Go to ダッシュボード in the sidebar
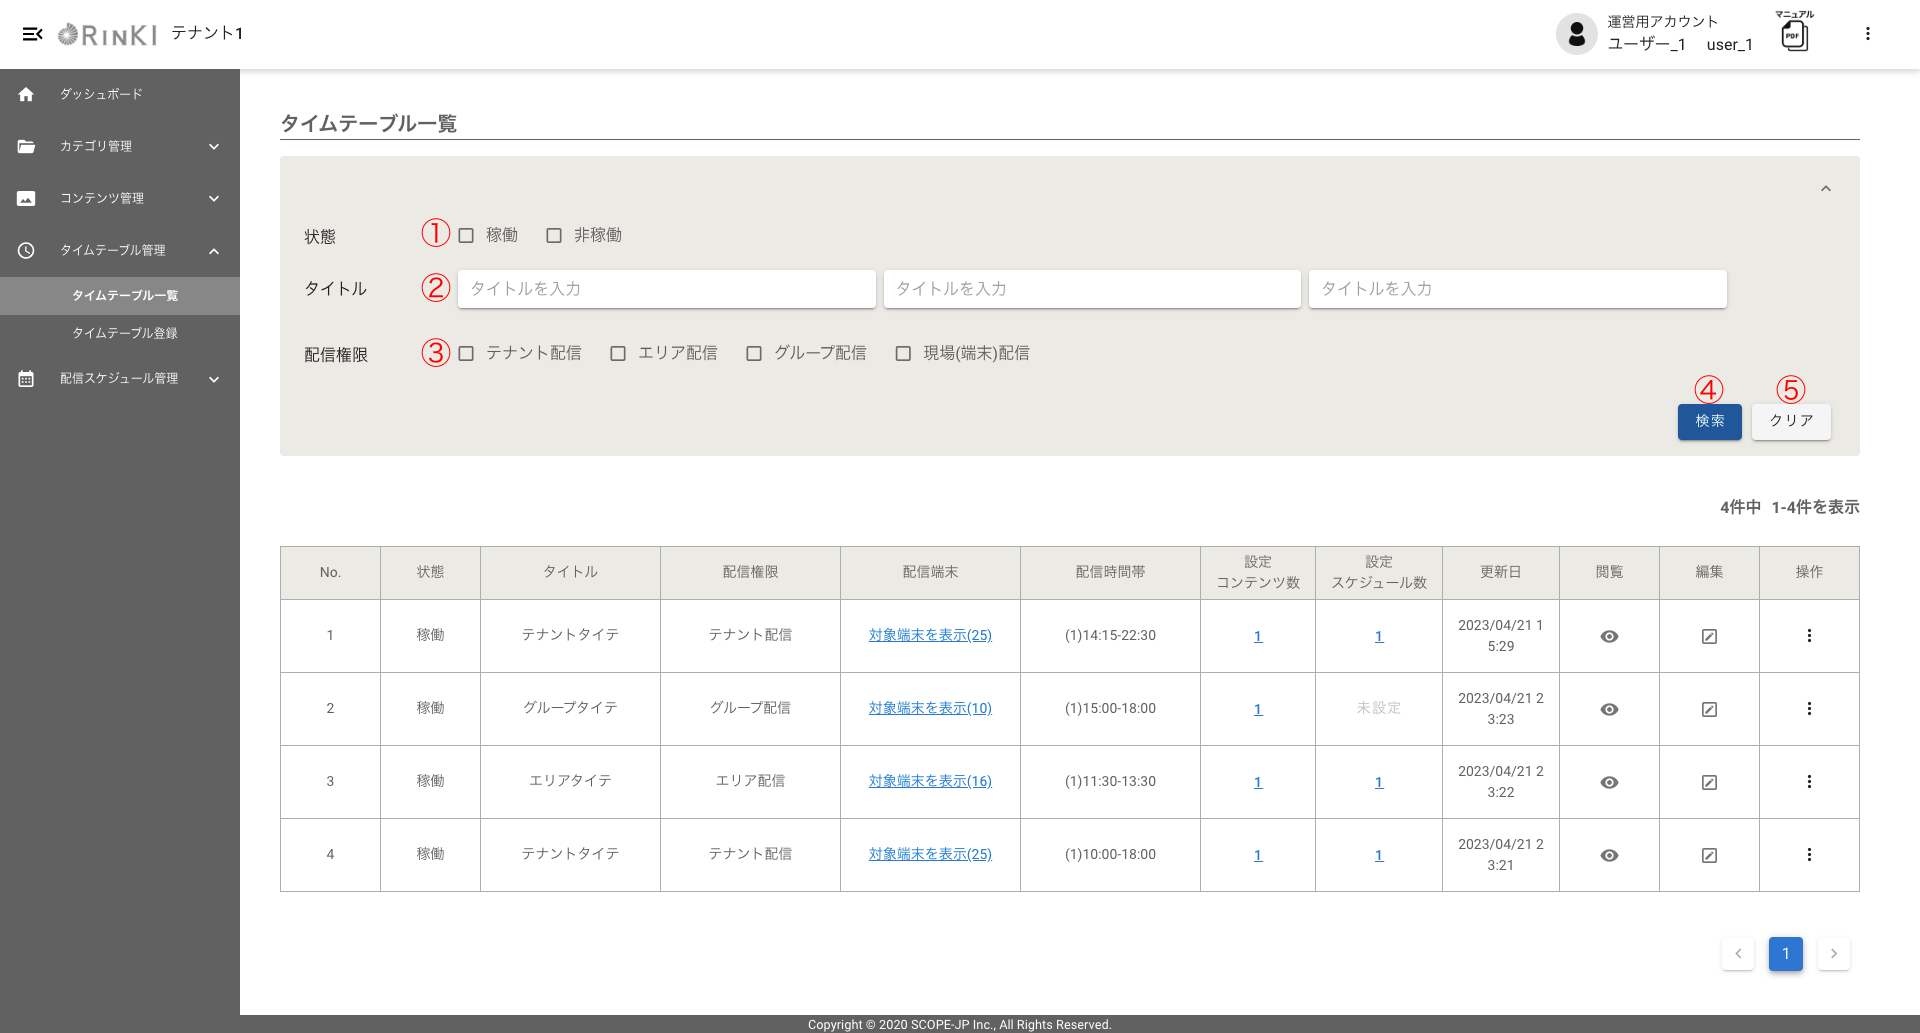This screenshot has width=1920, height=1033. click(x=101, y=94)
